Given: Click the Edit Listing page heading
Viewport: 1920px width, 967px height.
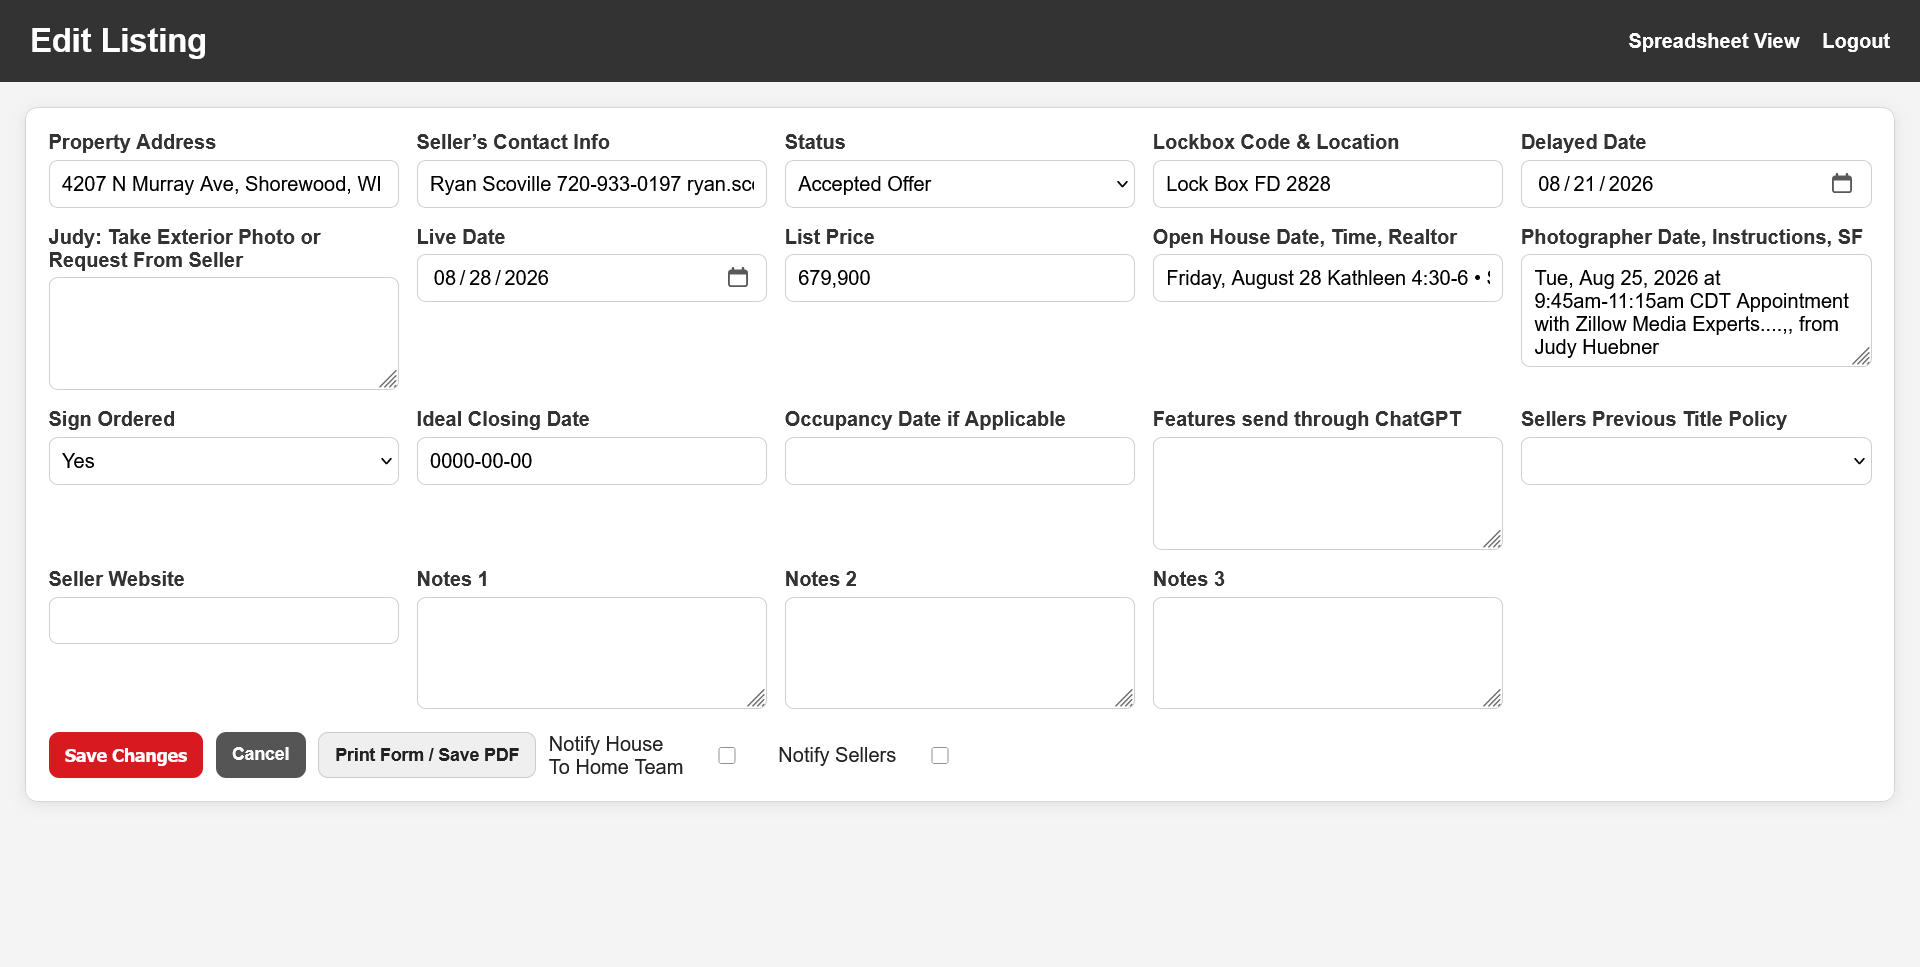Looking at the screenshot, I should click(x=118, y=41).
